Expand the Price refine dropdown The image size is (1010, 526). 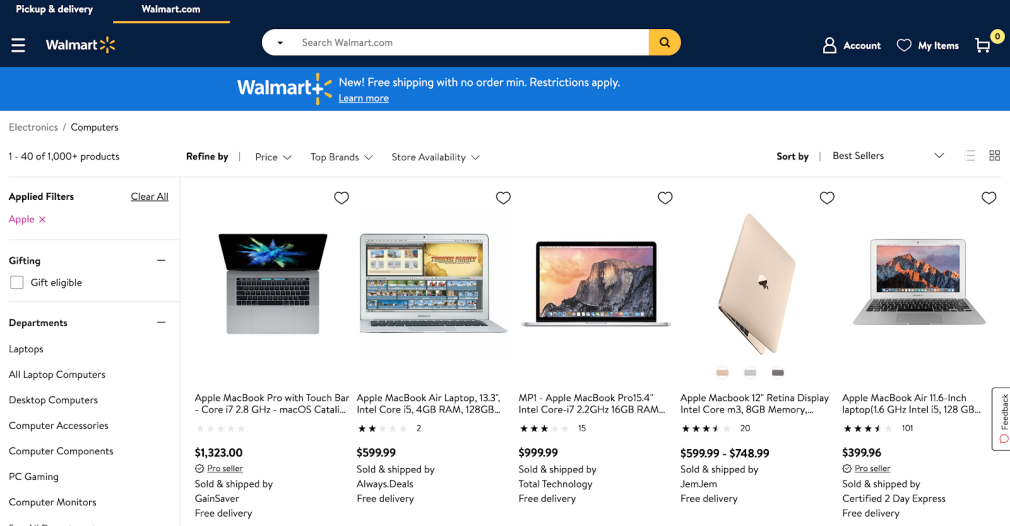click(x=273, y=157)
